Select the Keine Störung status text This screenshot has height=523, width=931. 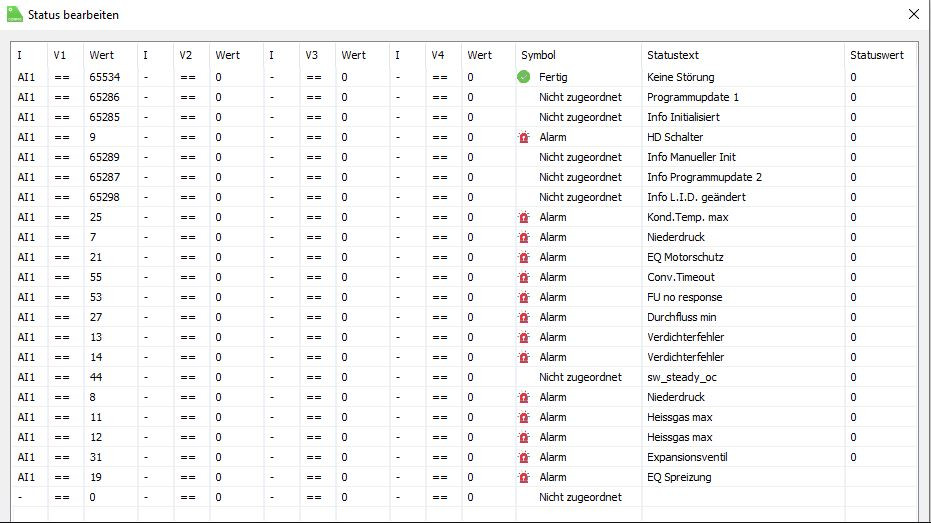coord(680,77)
